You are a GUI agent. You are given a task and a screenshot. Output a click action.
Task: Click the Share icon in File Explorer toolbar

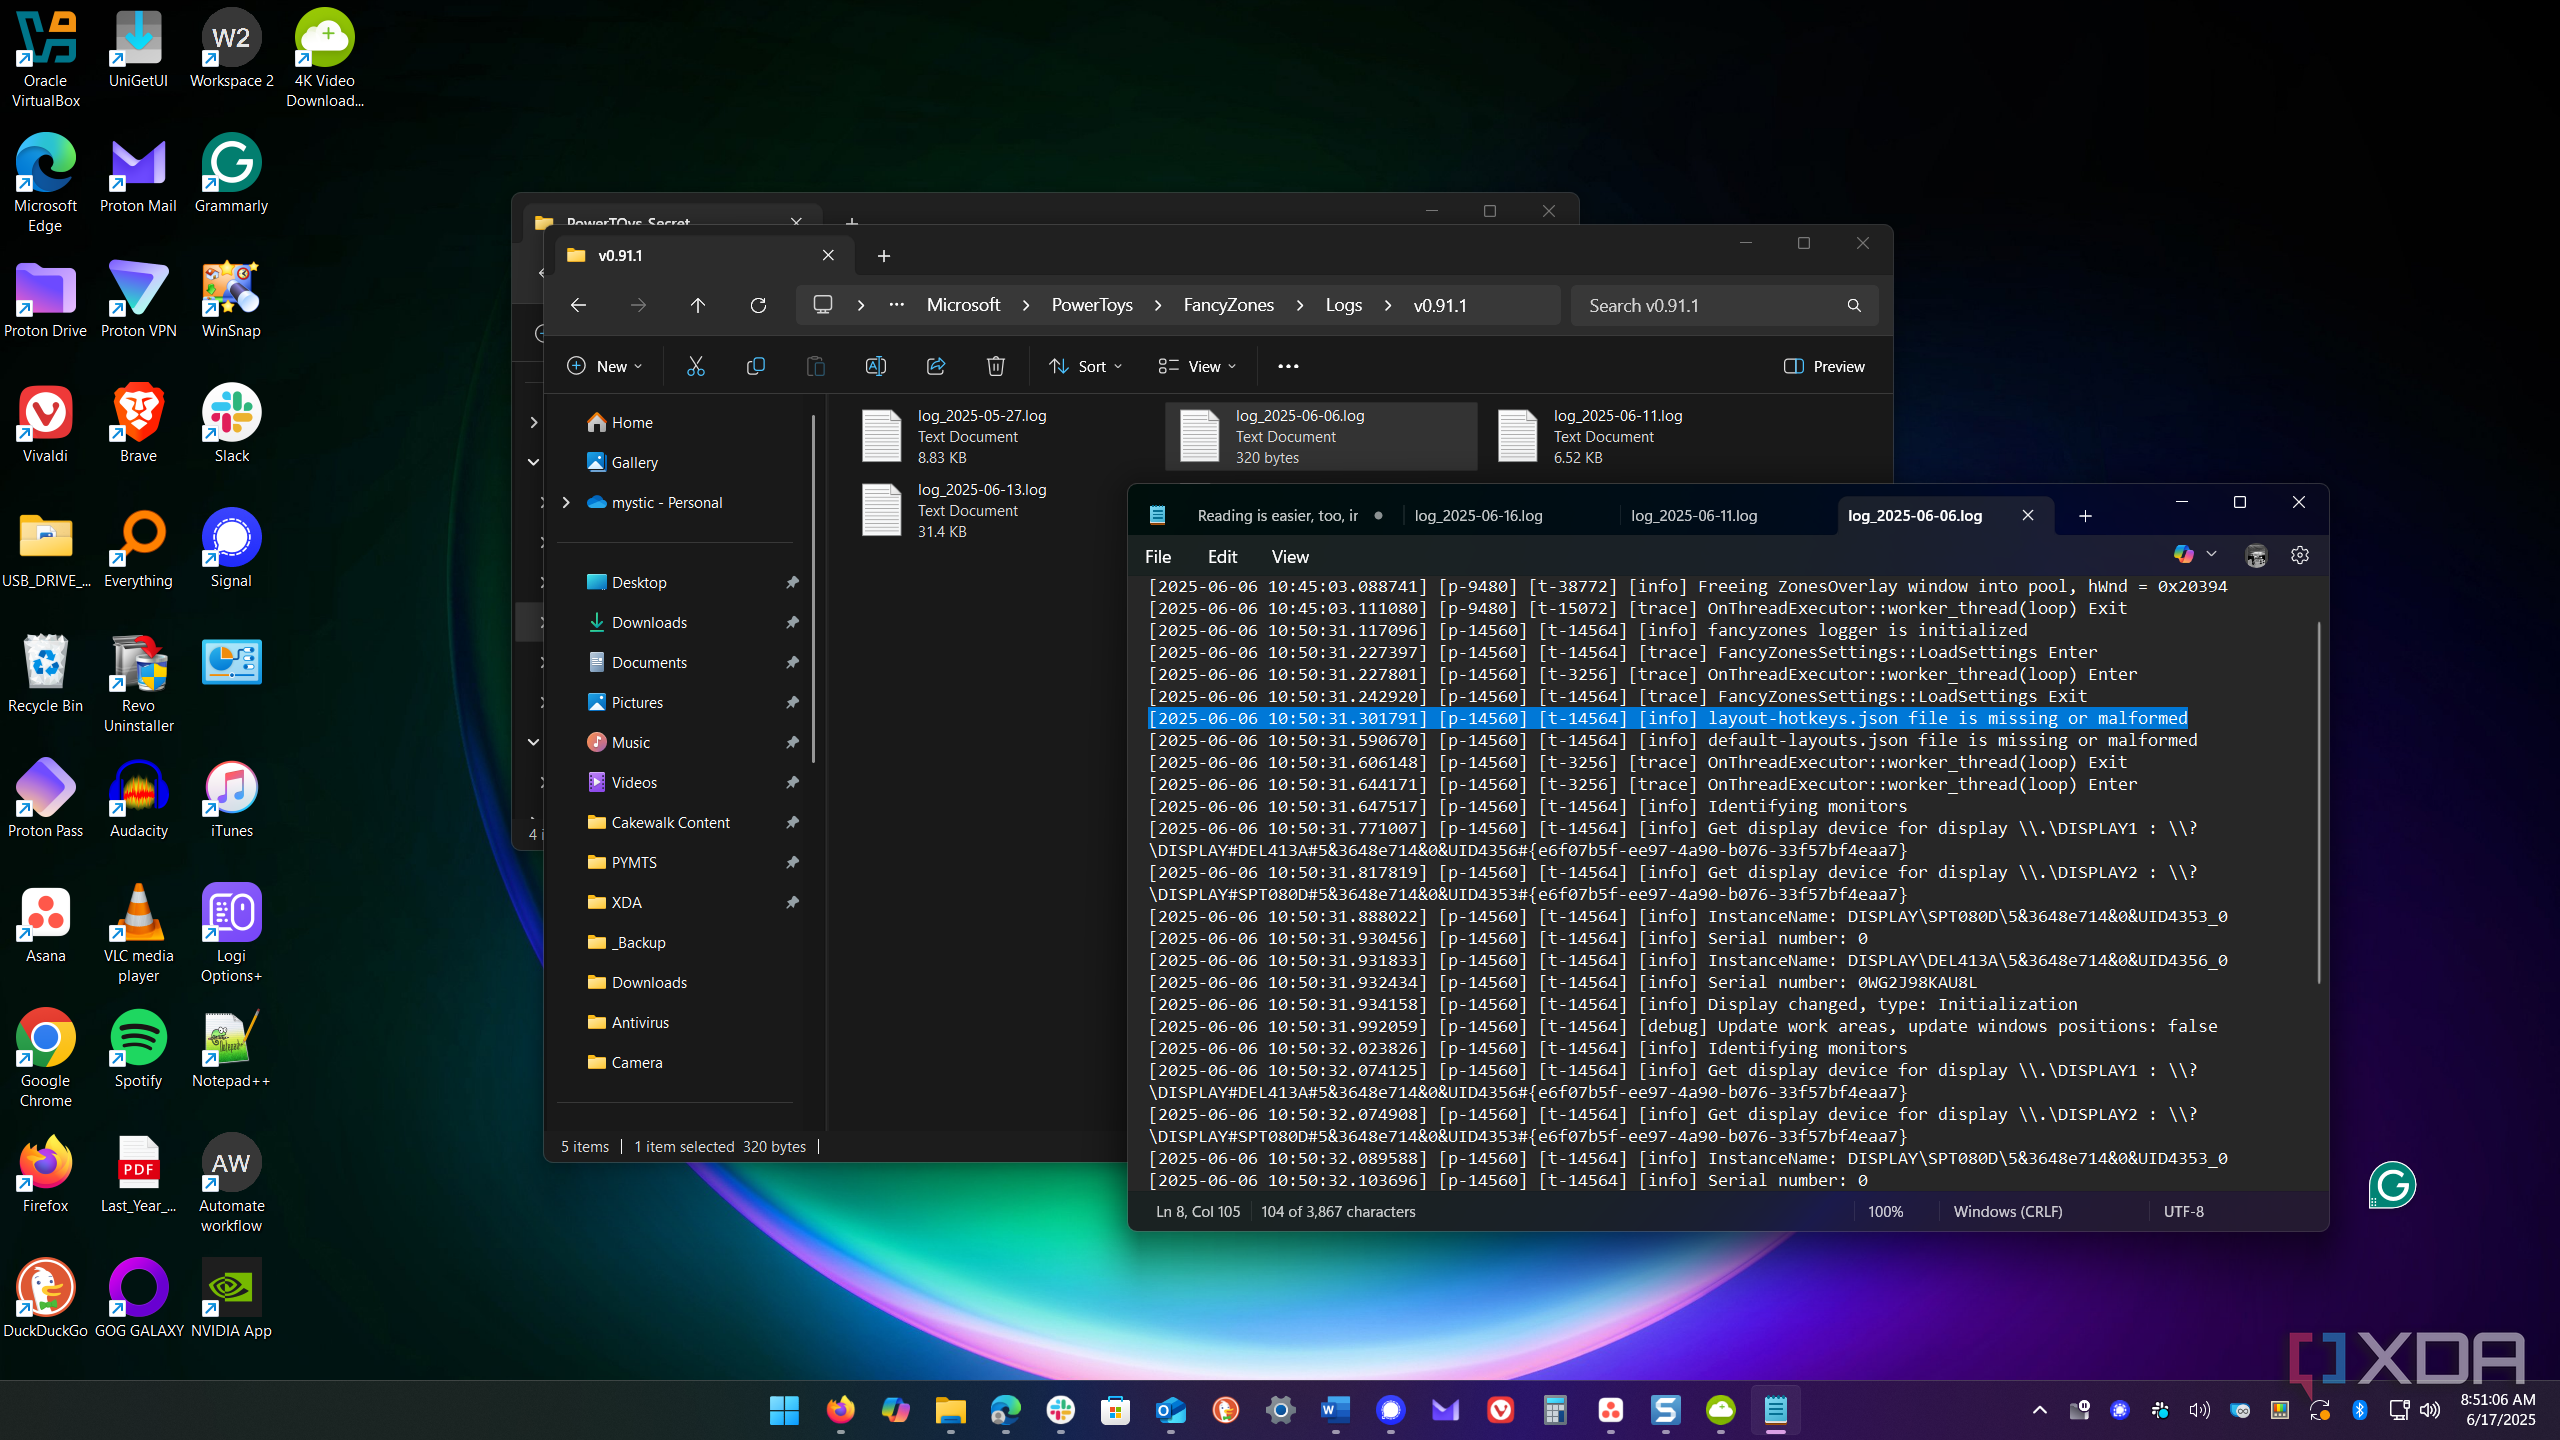[x=936, y=366]
